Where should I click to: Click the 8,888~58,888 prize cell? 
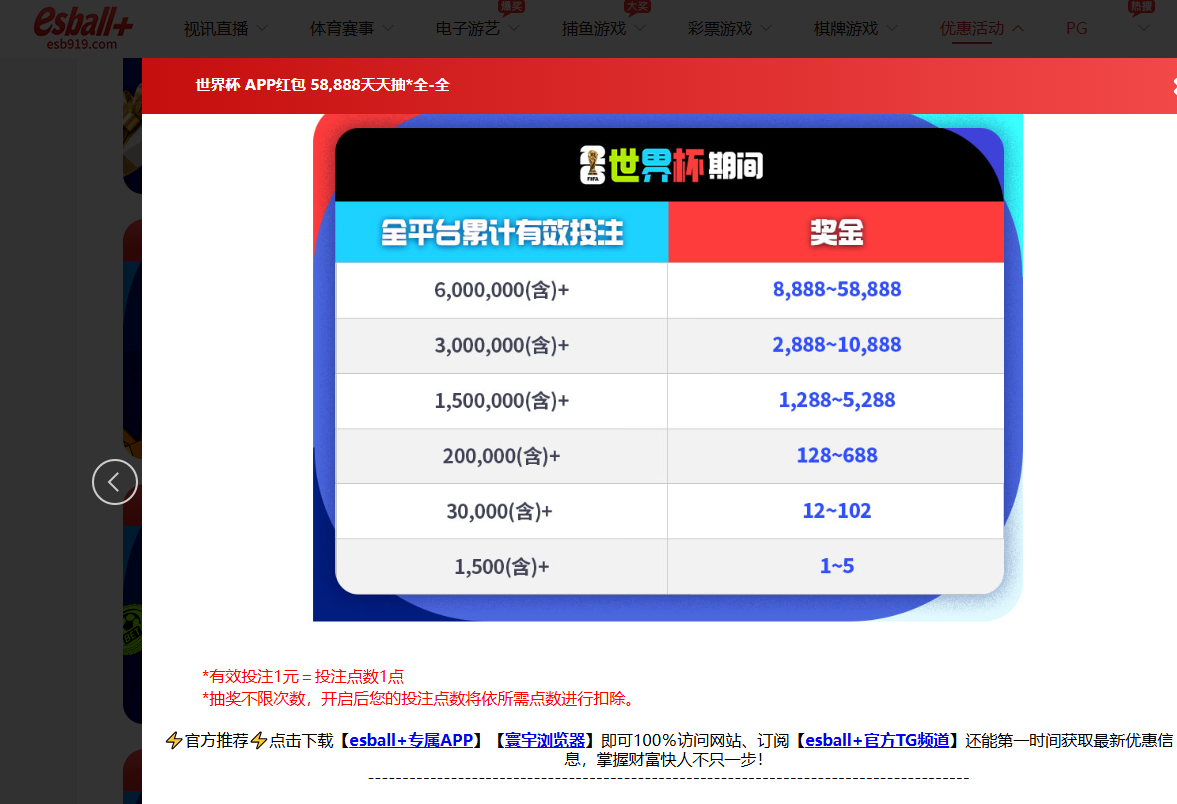click(x=836, y=290)
